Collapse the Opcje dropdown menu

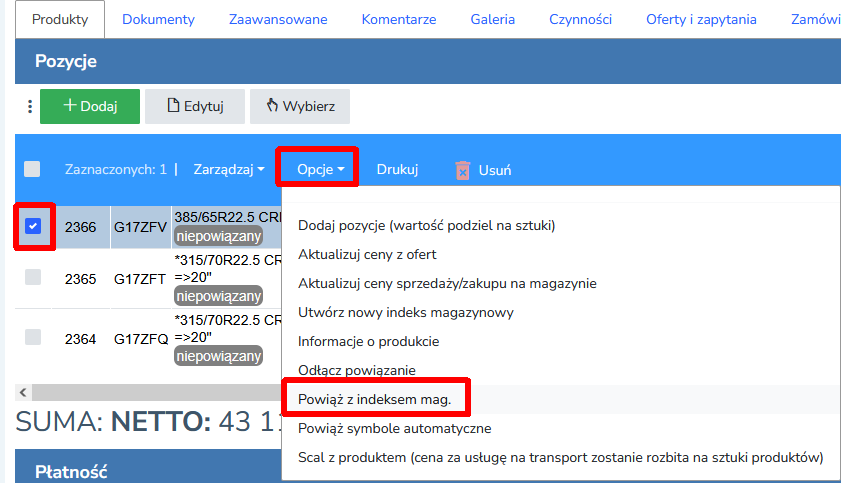(320, 169)
